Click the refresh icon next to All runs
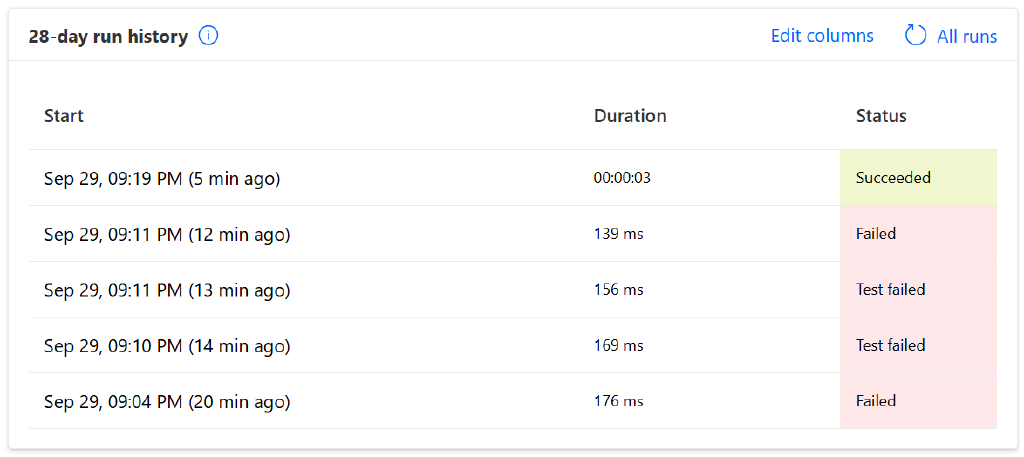 915,36
